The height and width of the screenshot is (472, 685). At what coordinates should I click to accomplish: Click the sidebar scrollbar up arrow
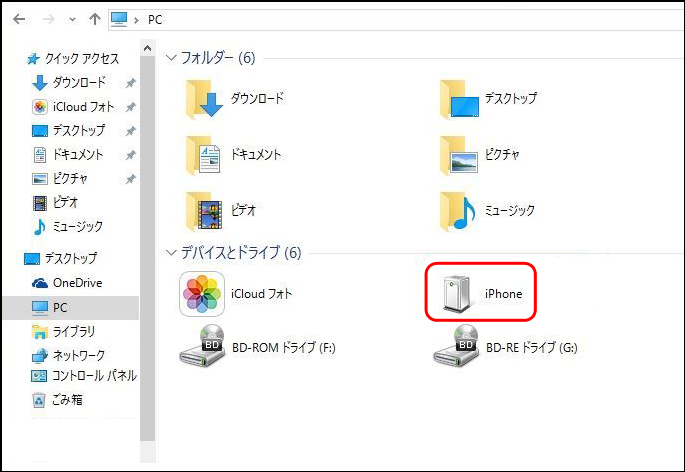point(148,48)
